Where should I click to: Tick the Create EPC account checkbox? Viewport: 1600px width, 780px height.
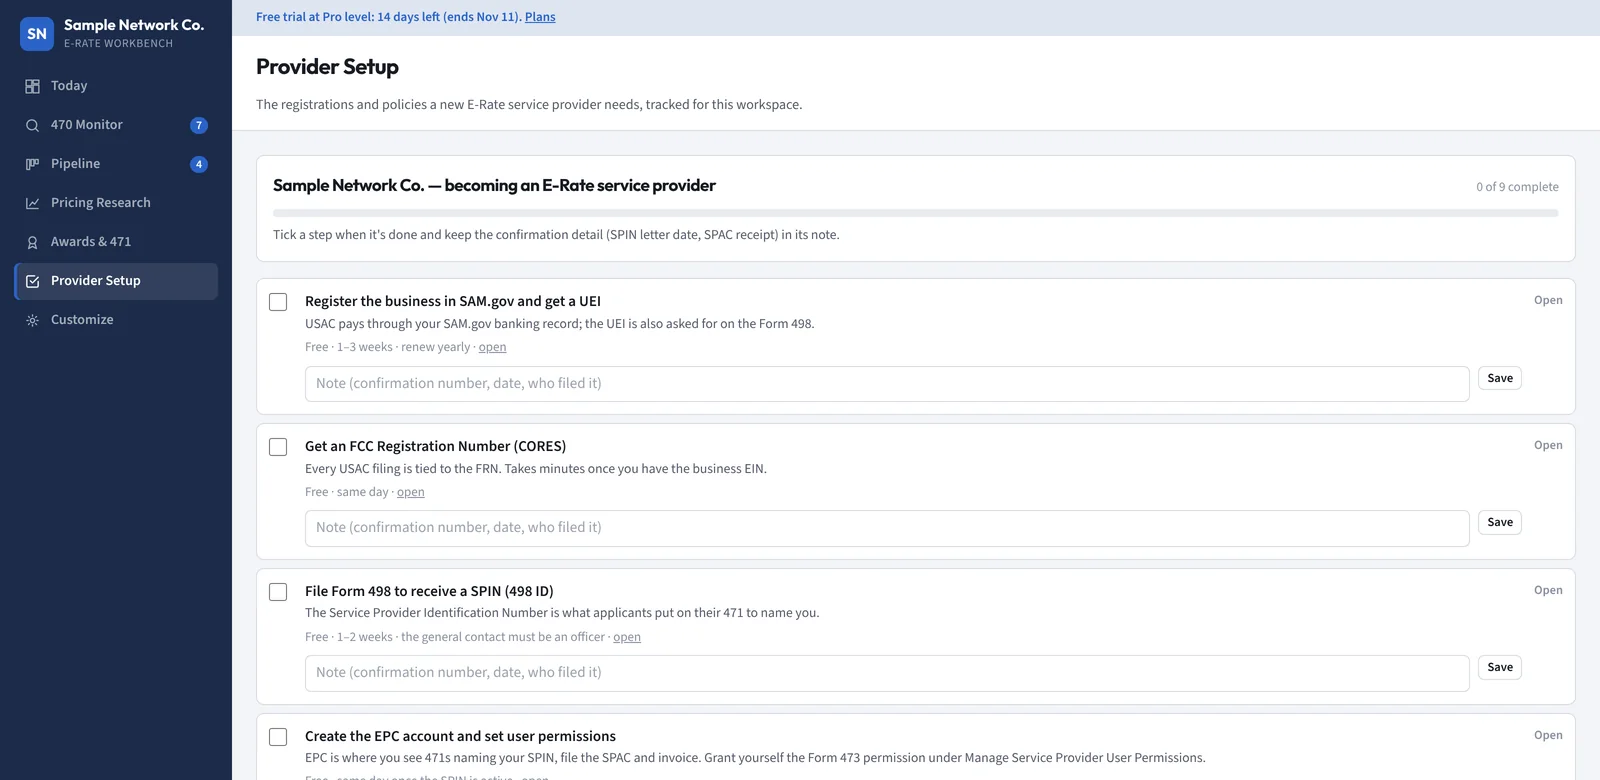[x=278, y=737]
